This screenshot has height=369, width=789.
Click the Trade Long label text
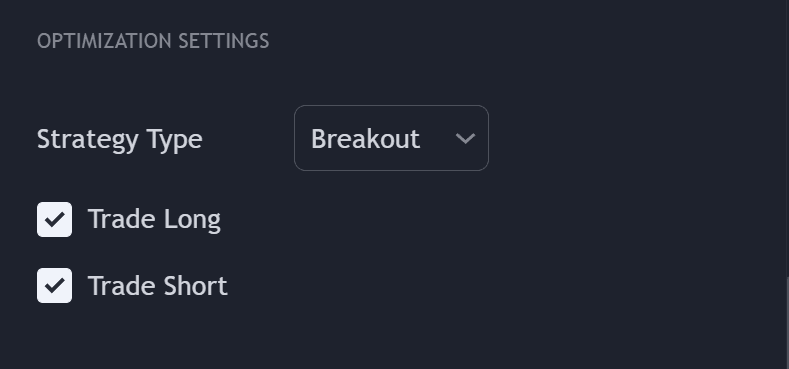[154, 219]
